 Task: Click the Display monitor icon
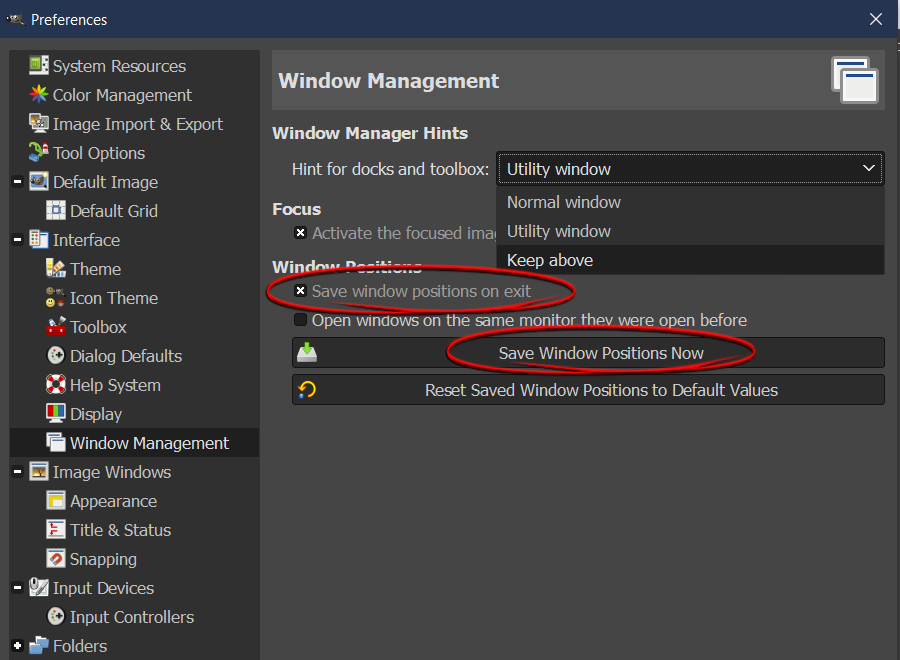[56, 414]
